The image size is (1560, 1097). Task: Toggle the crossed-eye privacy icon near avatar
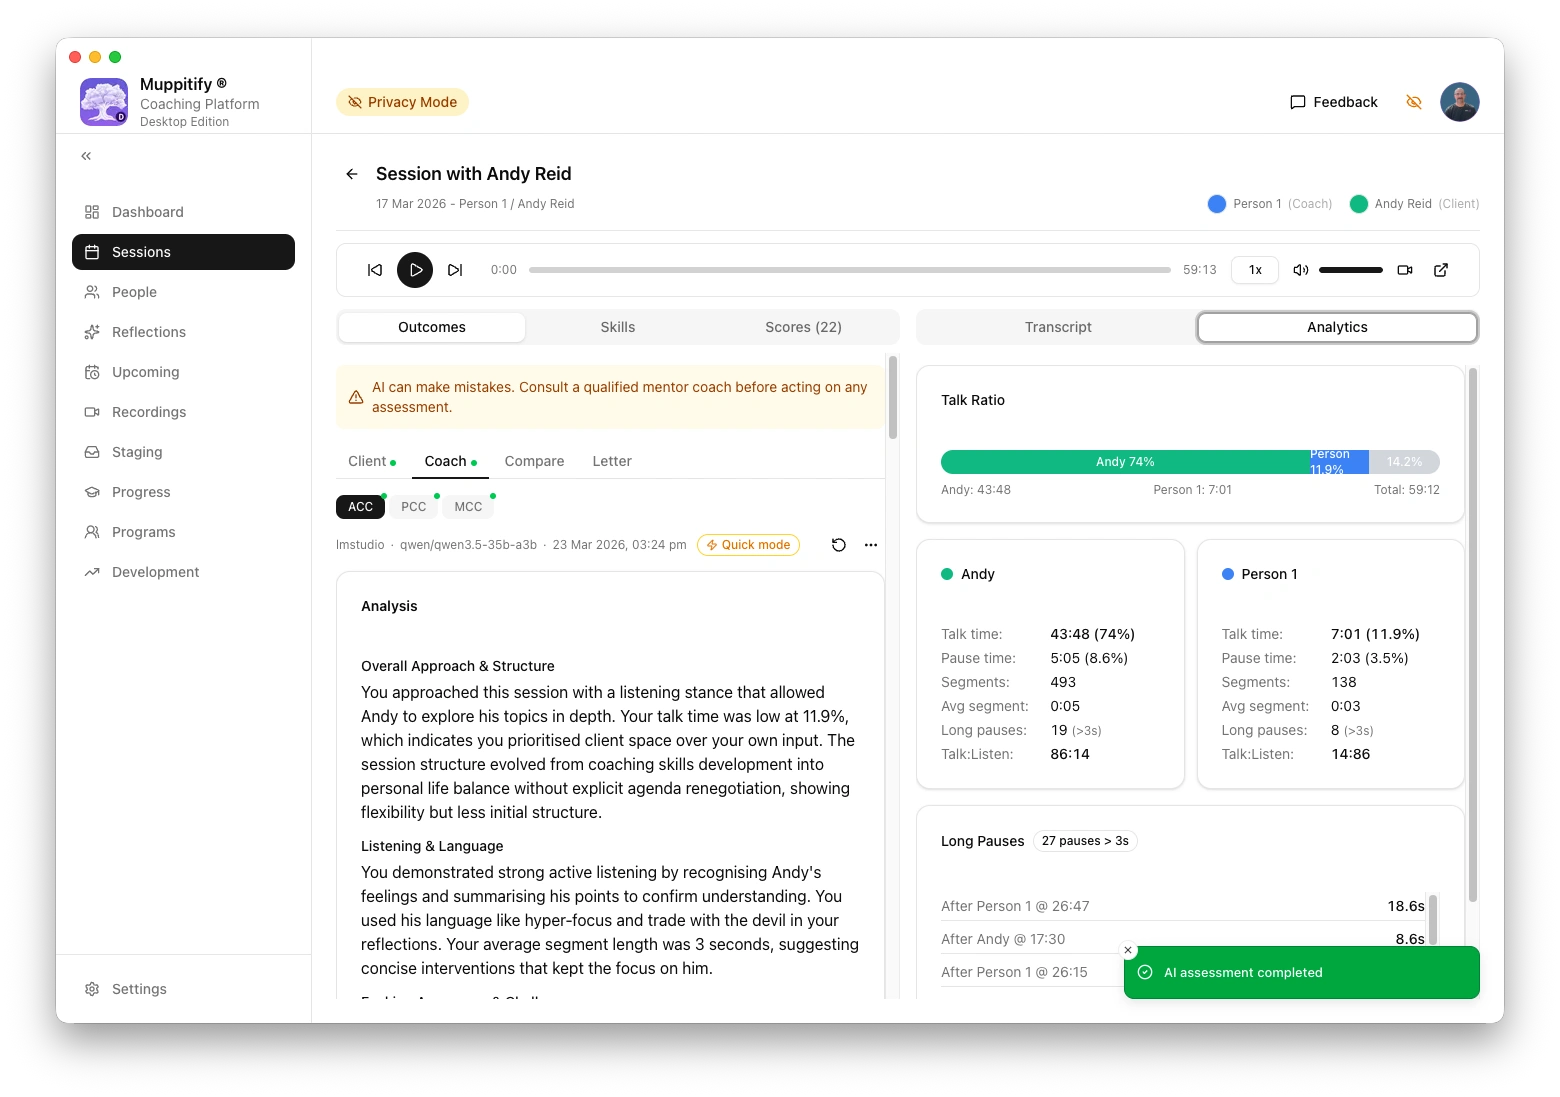coord(1414,102)
